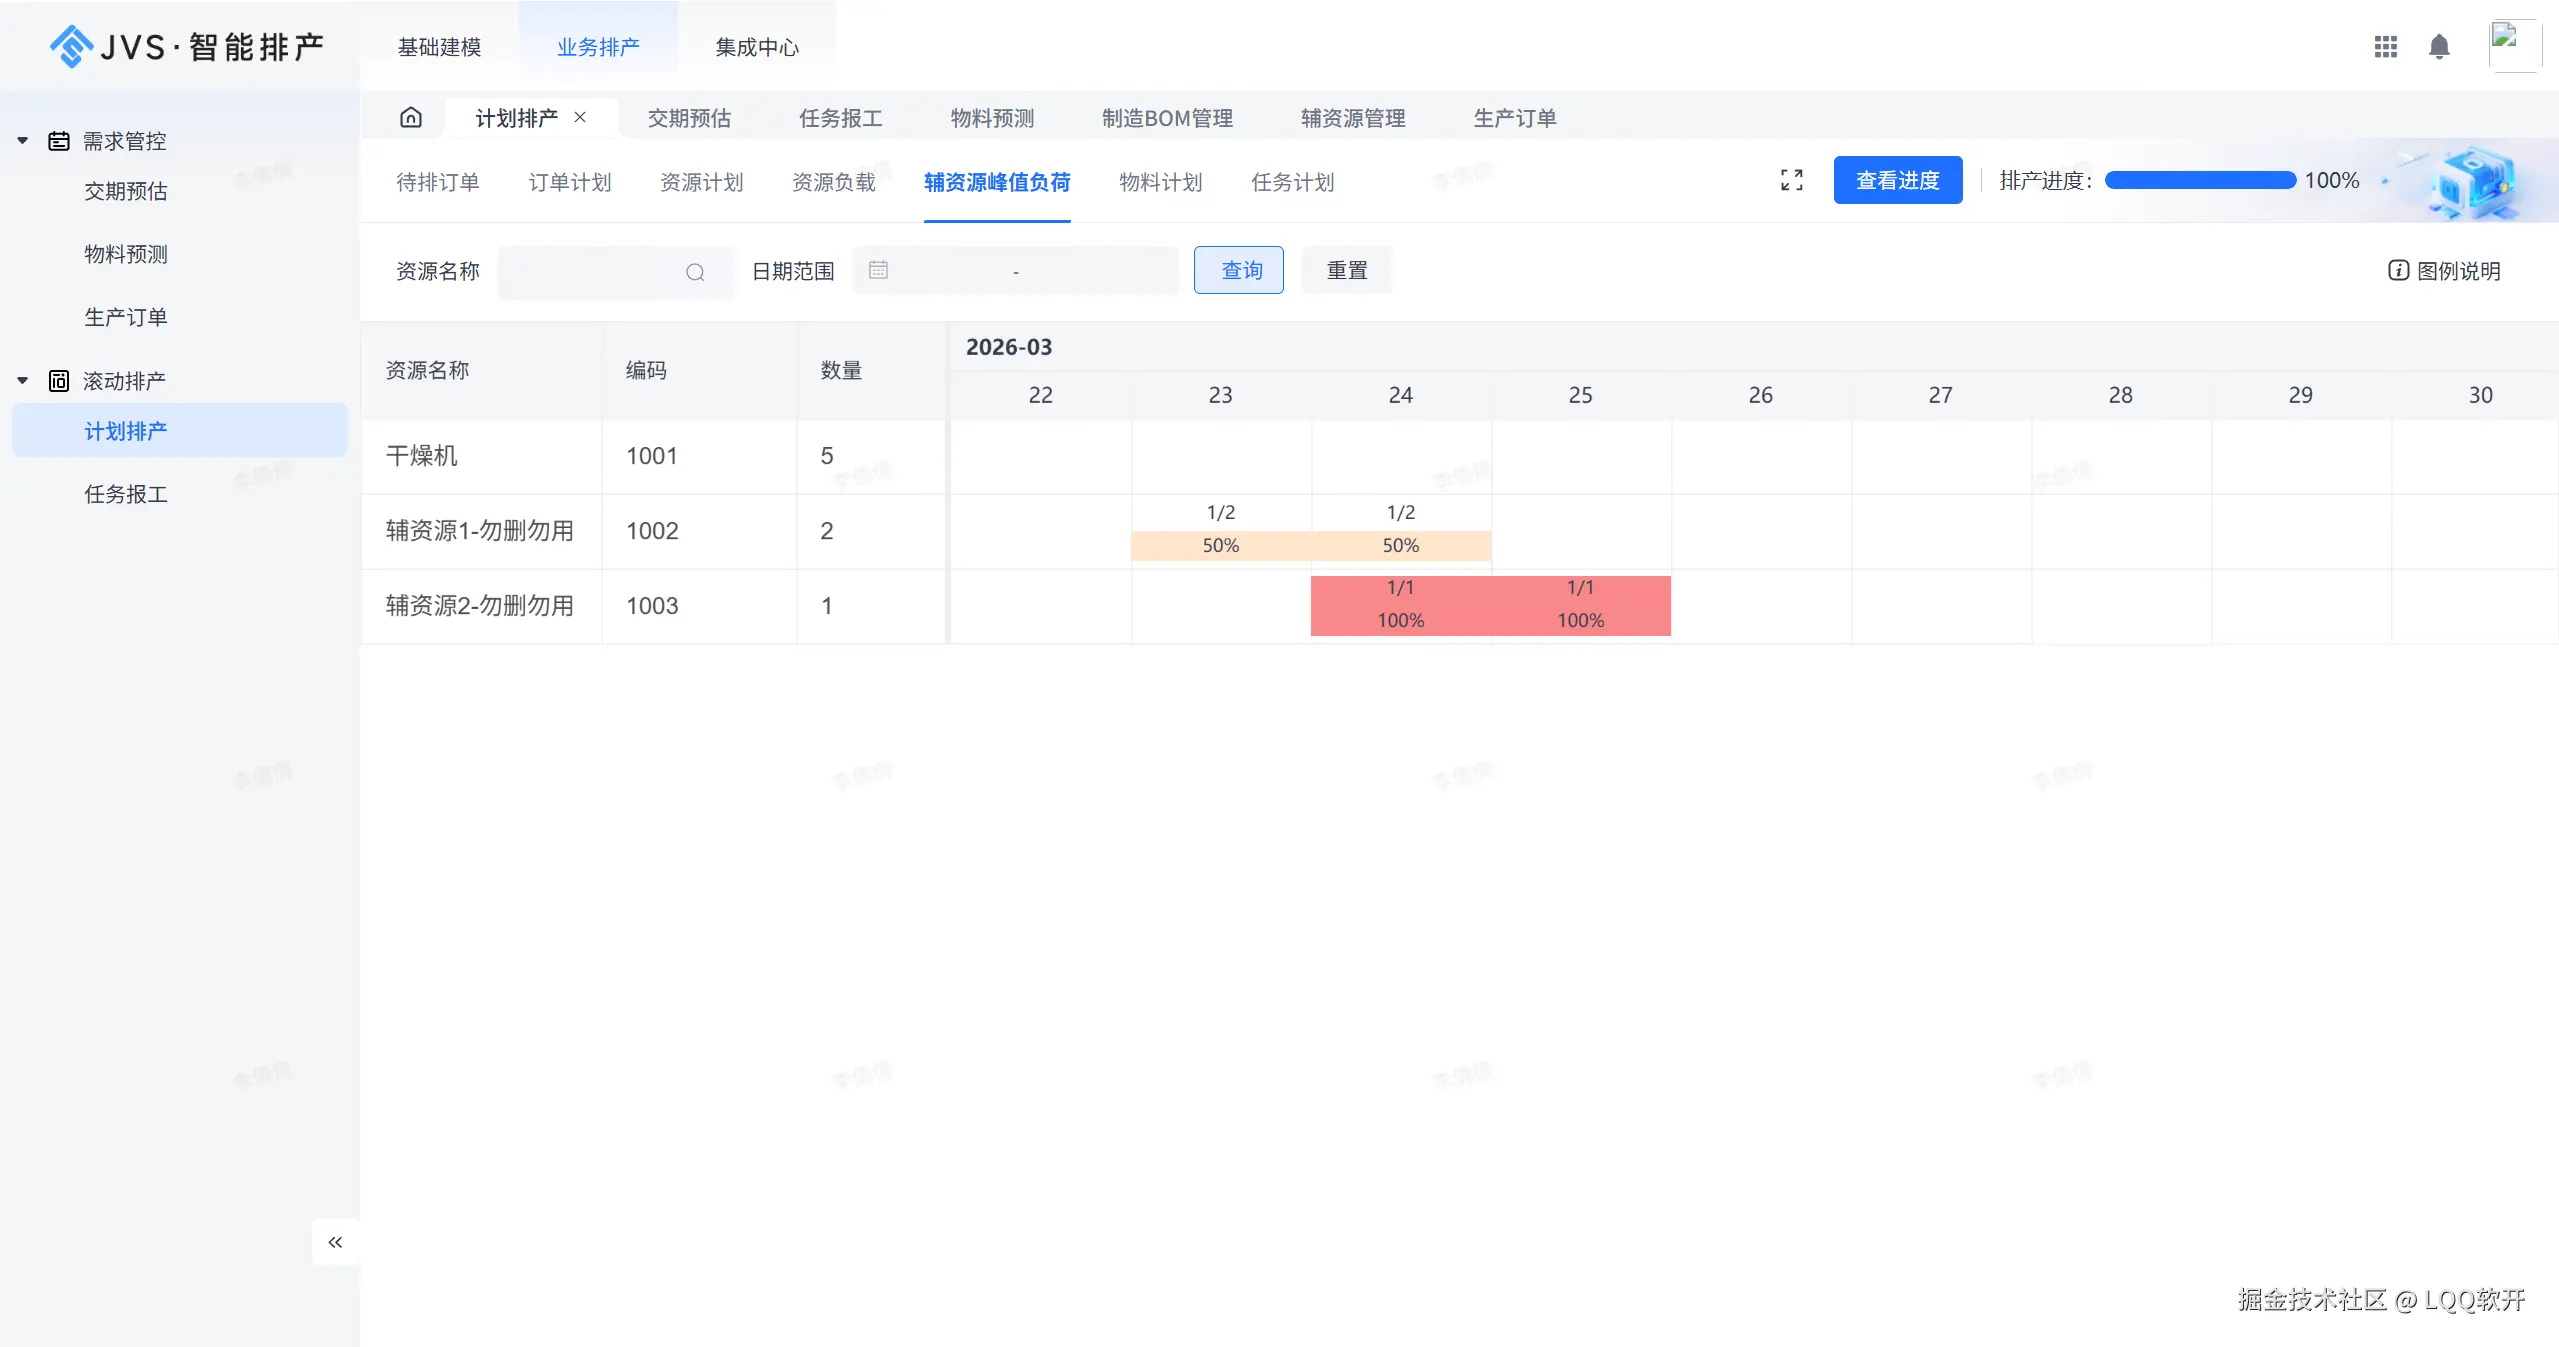Collapse the sidebar with the « button
This screenshot has height=1347, width=2559.
[335, 1241]
